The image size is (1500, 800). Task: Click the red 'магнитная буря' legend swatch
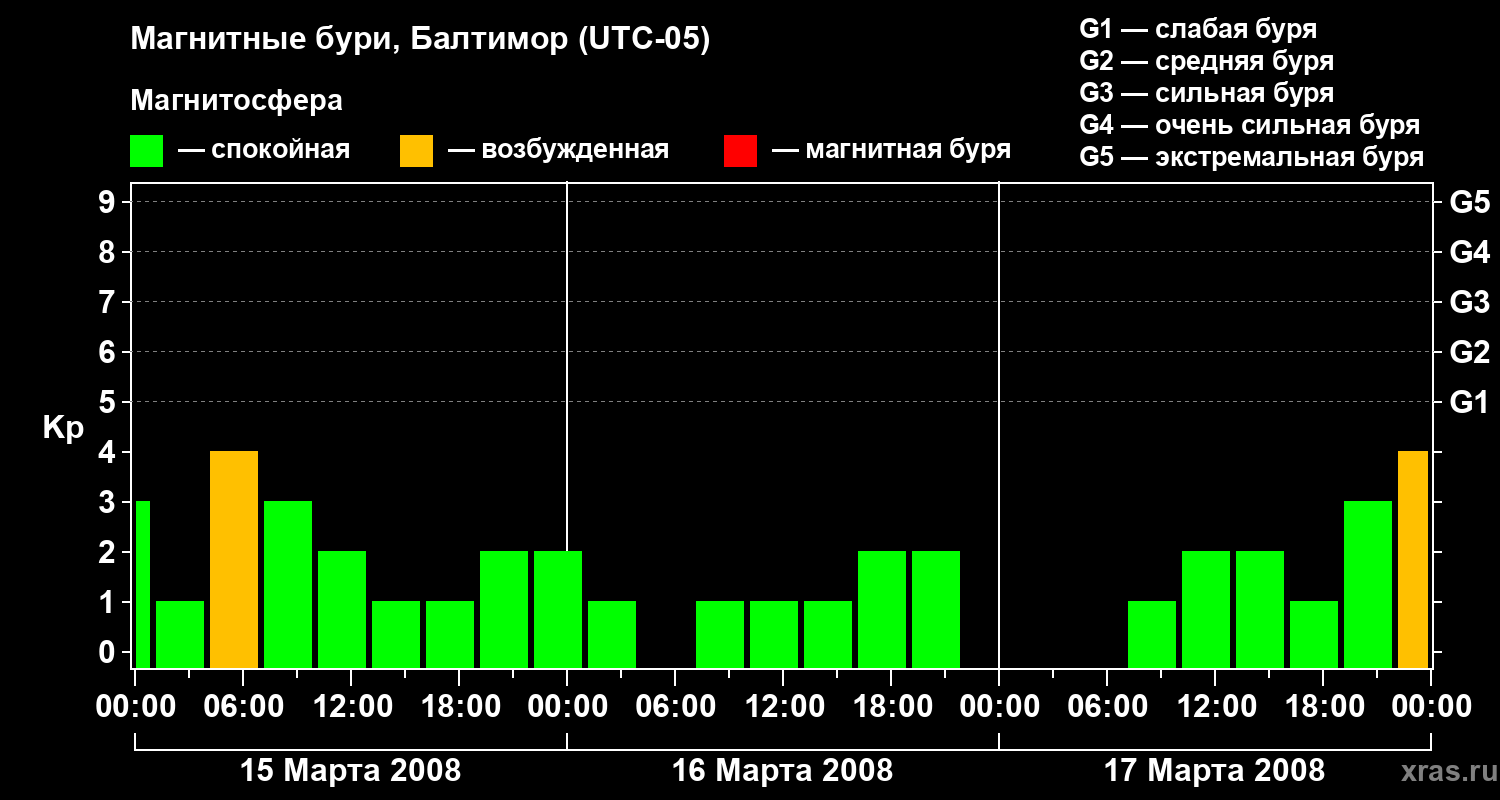(740, 151)
